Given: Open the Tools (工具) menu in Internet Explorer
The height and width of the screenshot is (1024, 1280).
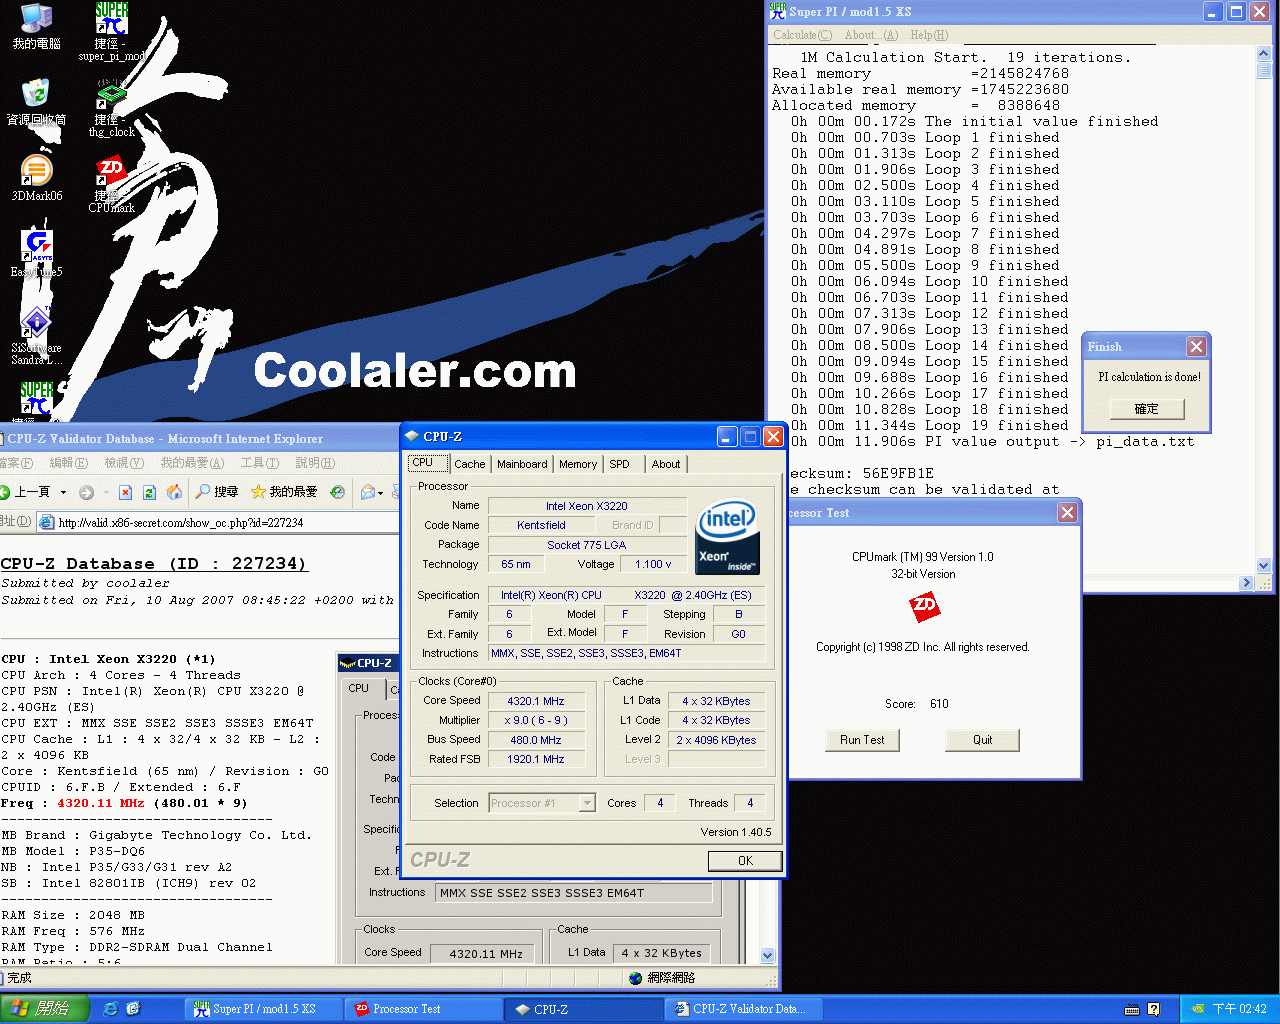Looking at the screenshot, I should pos(259,463).
